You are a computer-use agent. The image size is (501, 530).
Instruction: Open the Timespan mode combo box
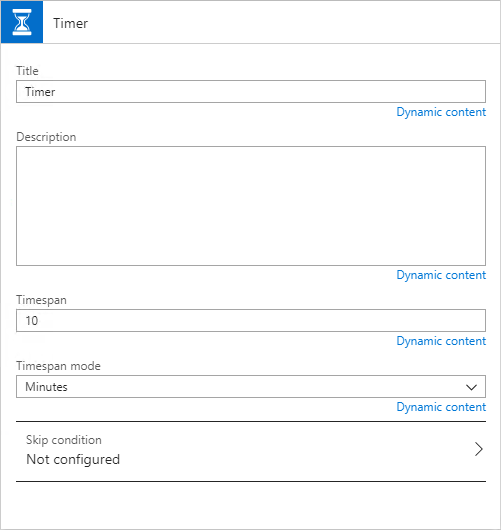tap(251, 386)
